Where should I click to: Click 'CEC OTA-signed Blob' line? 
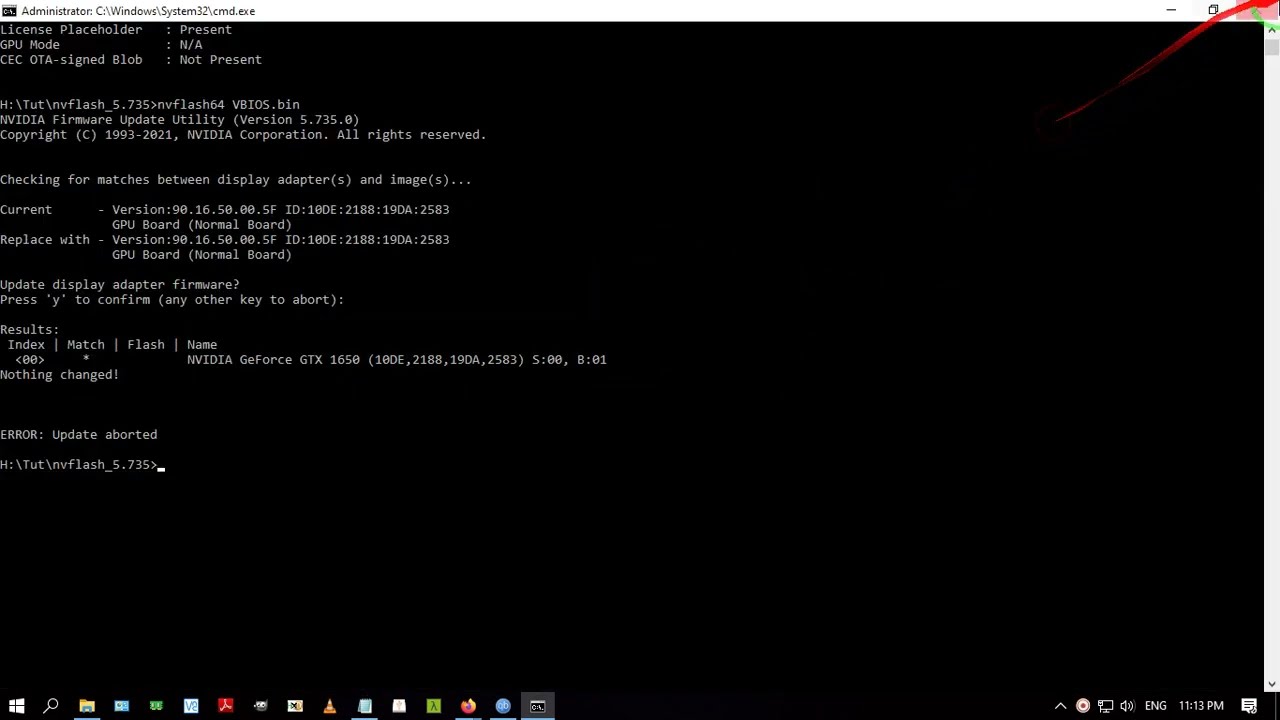[131, 59]
